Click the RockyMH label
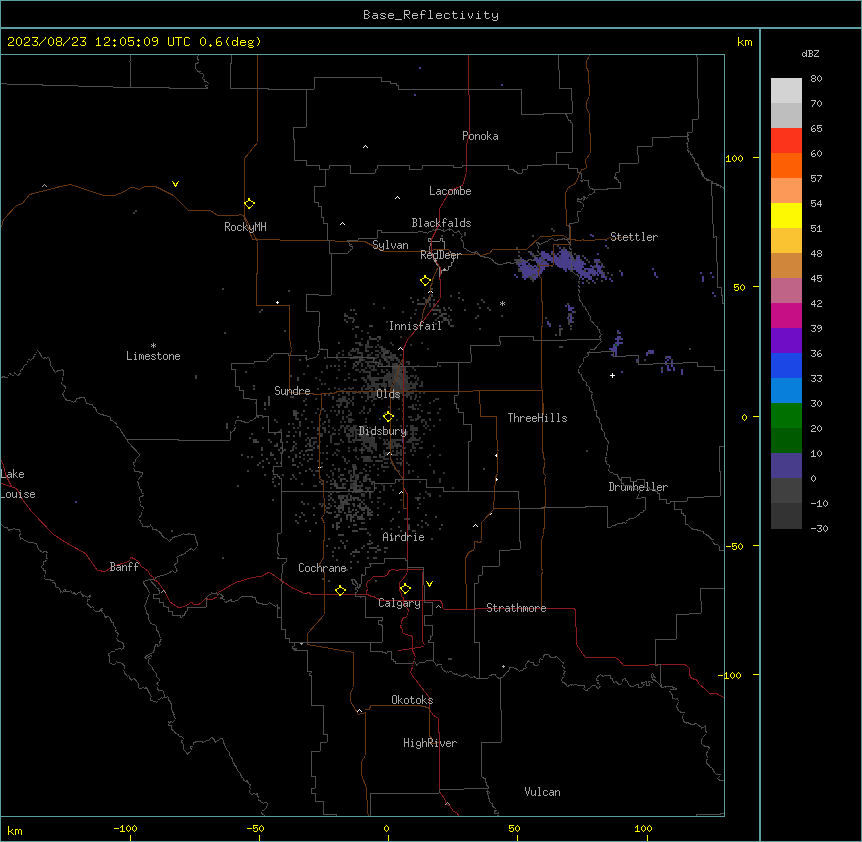Screen dimensions: 862x842 pos(245,227)
